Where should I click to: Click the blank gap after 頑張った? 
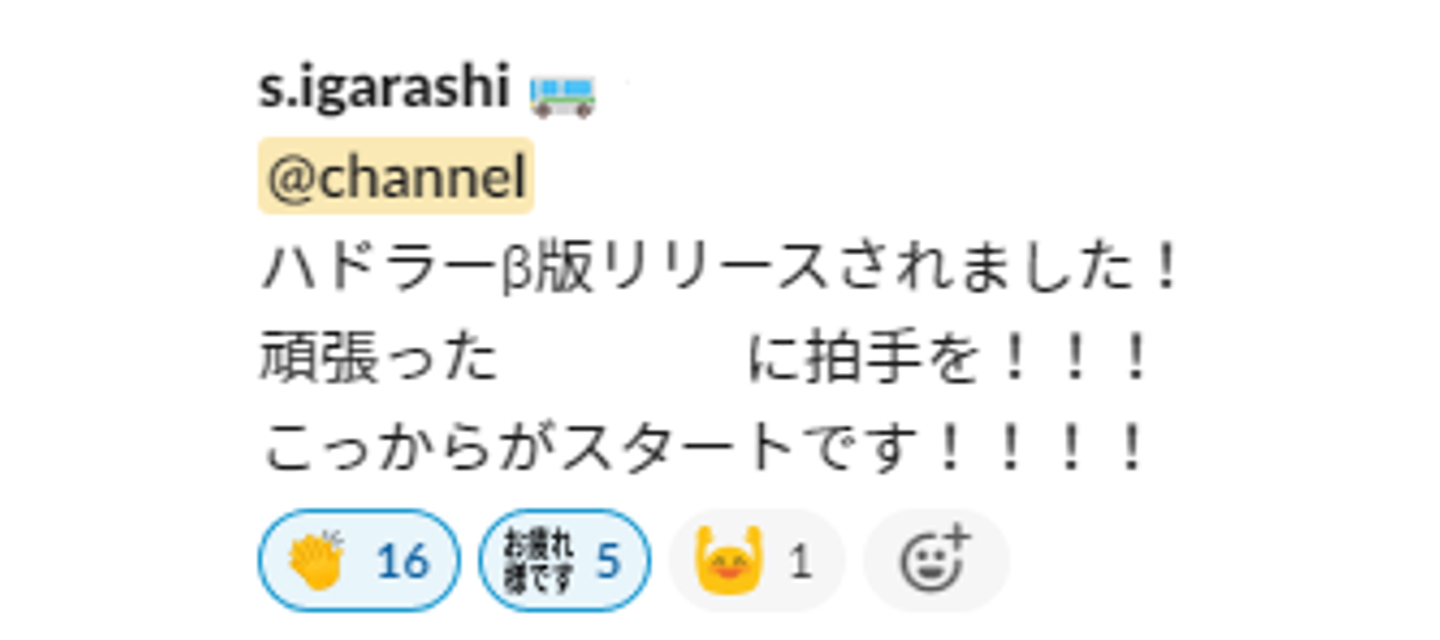click(x=622, y=359)
